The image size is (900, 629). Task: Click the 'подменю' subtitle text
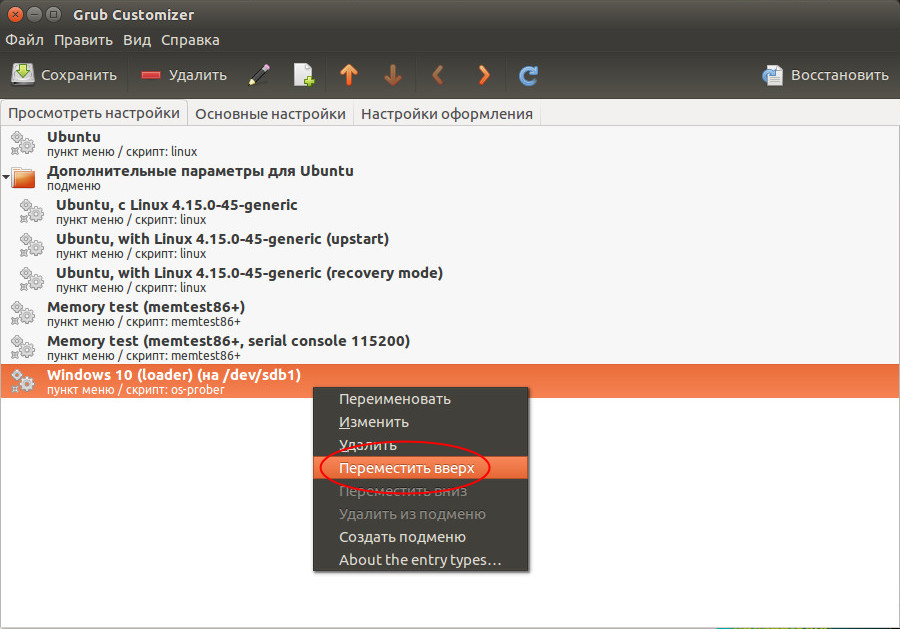click(x=73, y=186)
